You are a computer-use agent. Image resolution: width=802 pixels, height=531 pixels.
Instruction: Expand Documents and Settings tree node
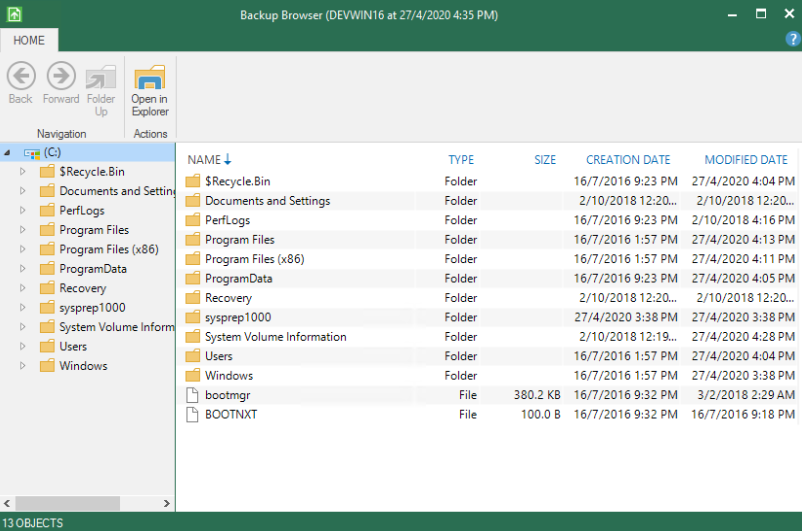[23, 191]
